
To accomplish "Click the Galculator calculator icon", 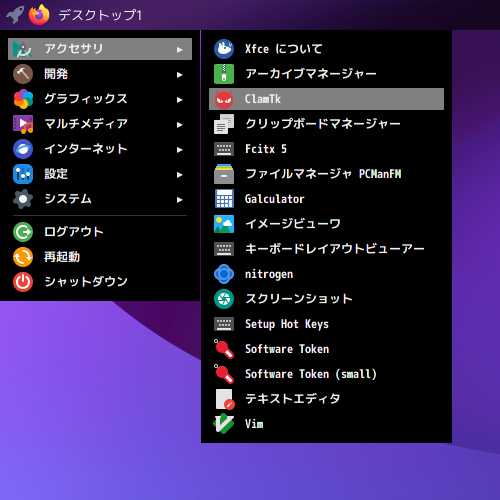I will (x=224, y=199).
